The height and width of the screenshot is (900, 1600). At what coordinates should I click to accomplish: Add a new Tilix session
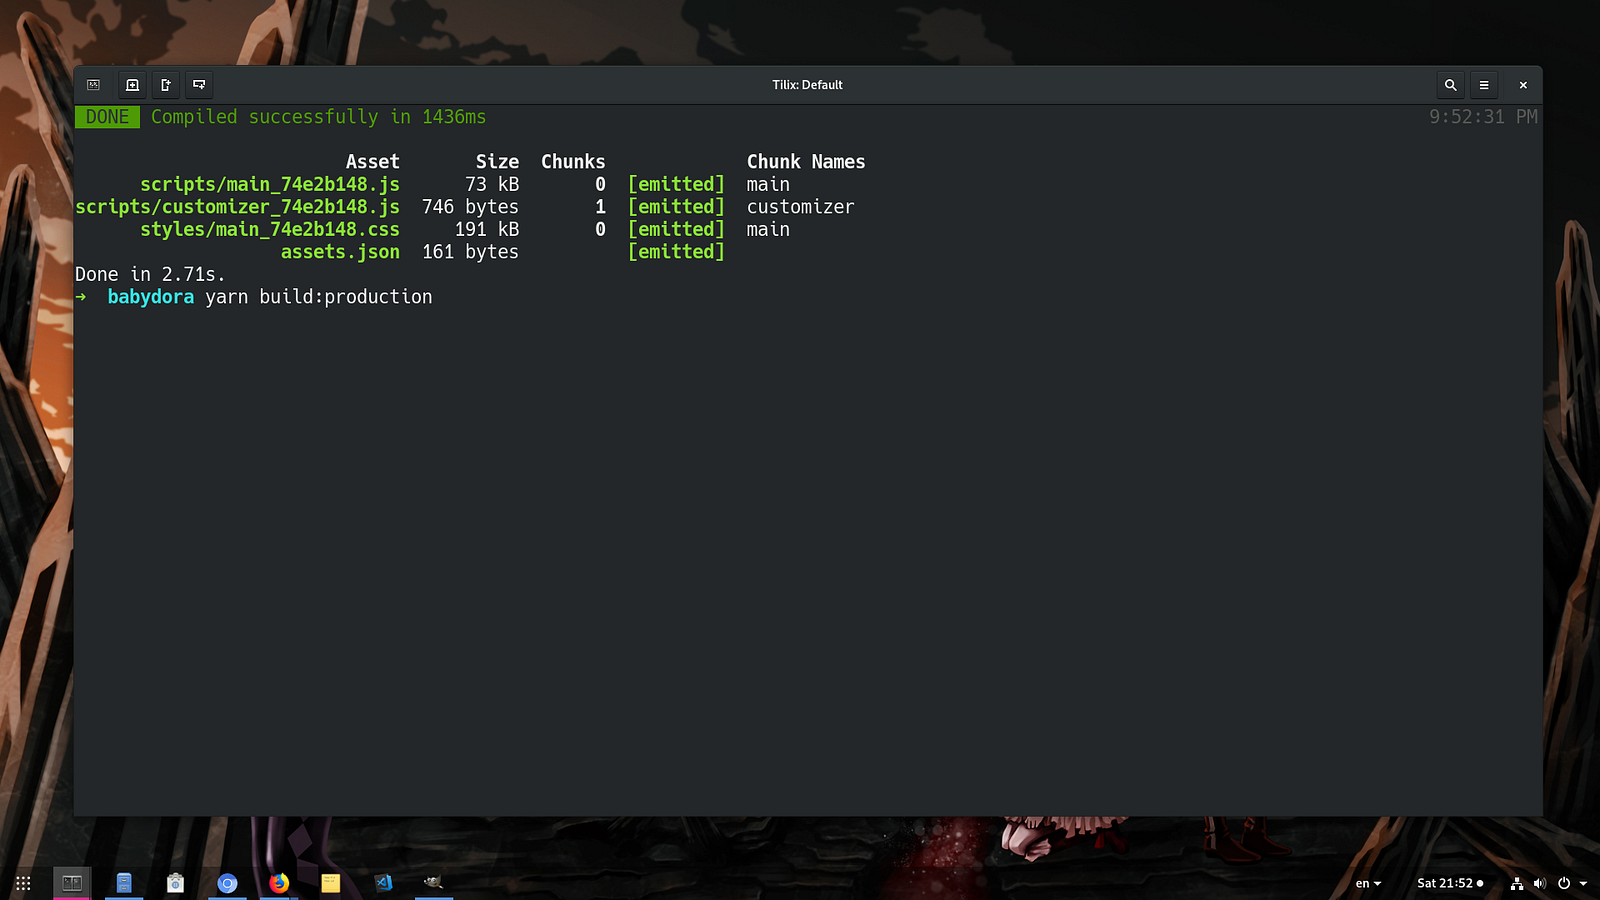tap(132, 85)
